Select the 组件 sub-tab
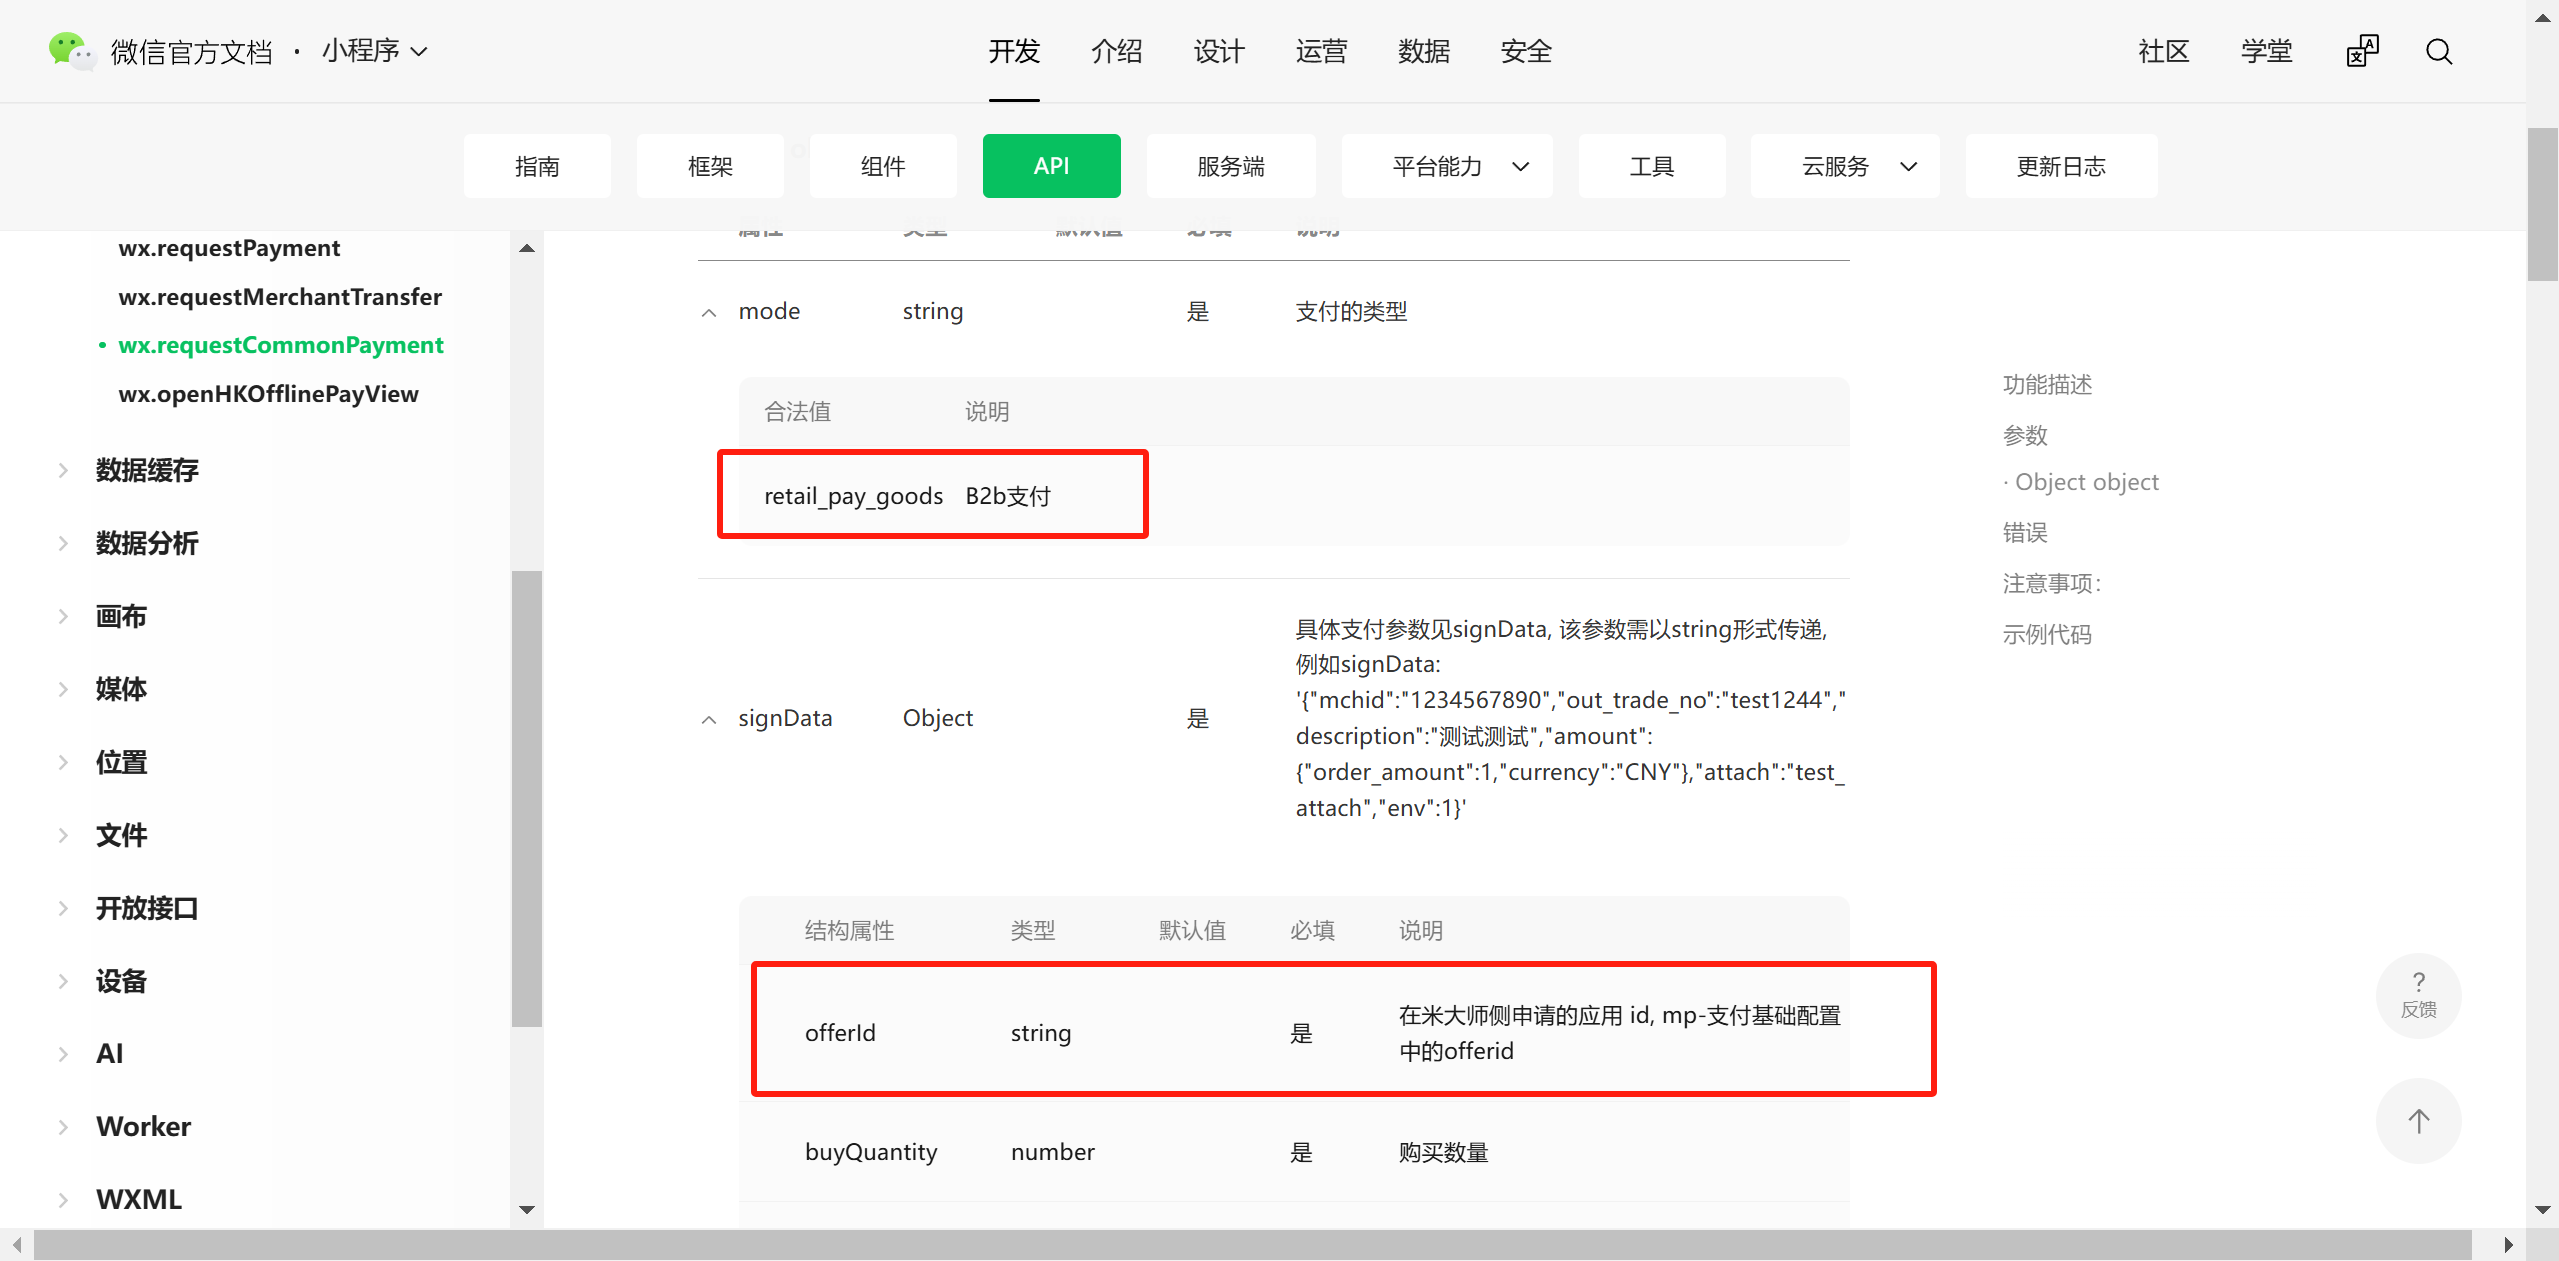The height and width of the screenshot is (1261, 2559). click(883, 166)
